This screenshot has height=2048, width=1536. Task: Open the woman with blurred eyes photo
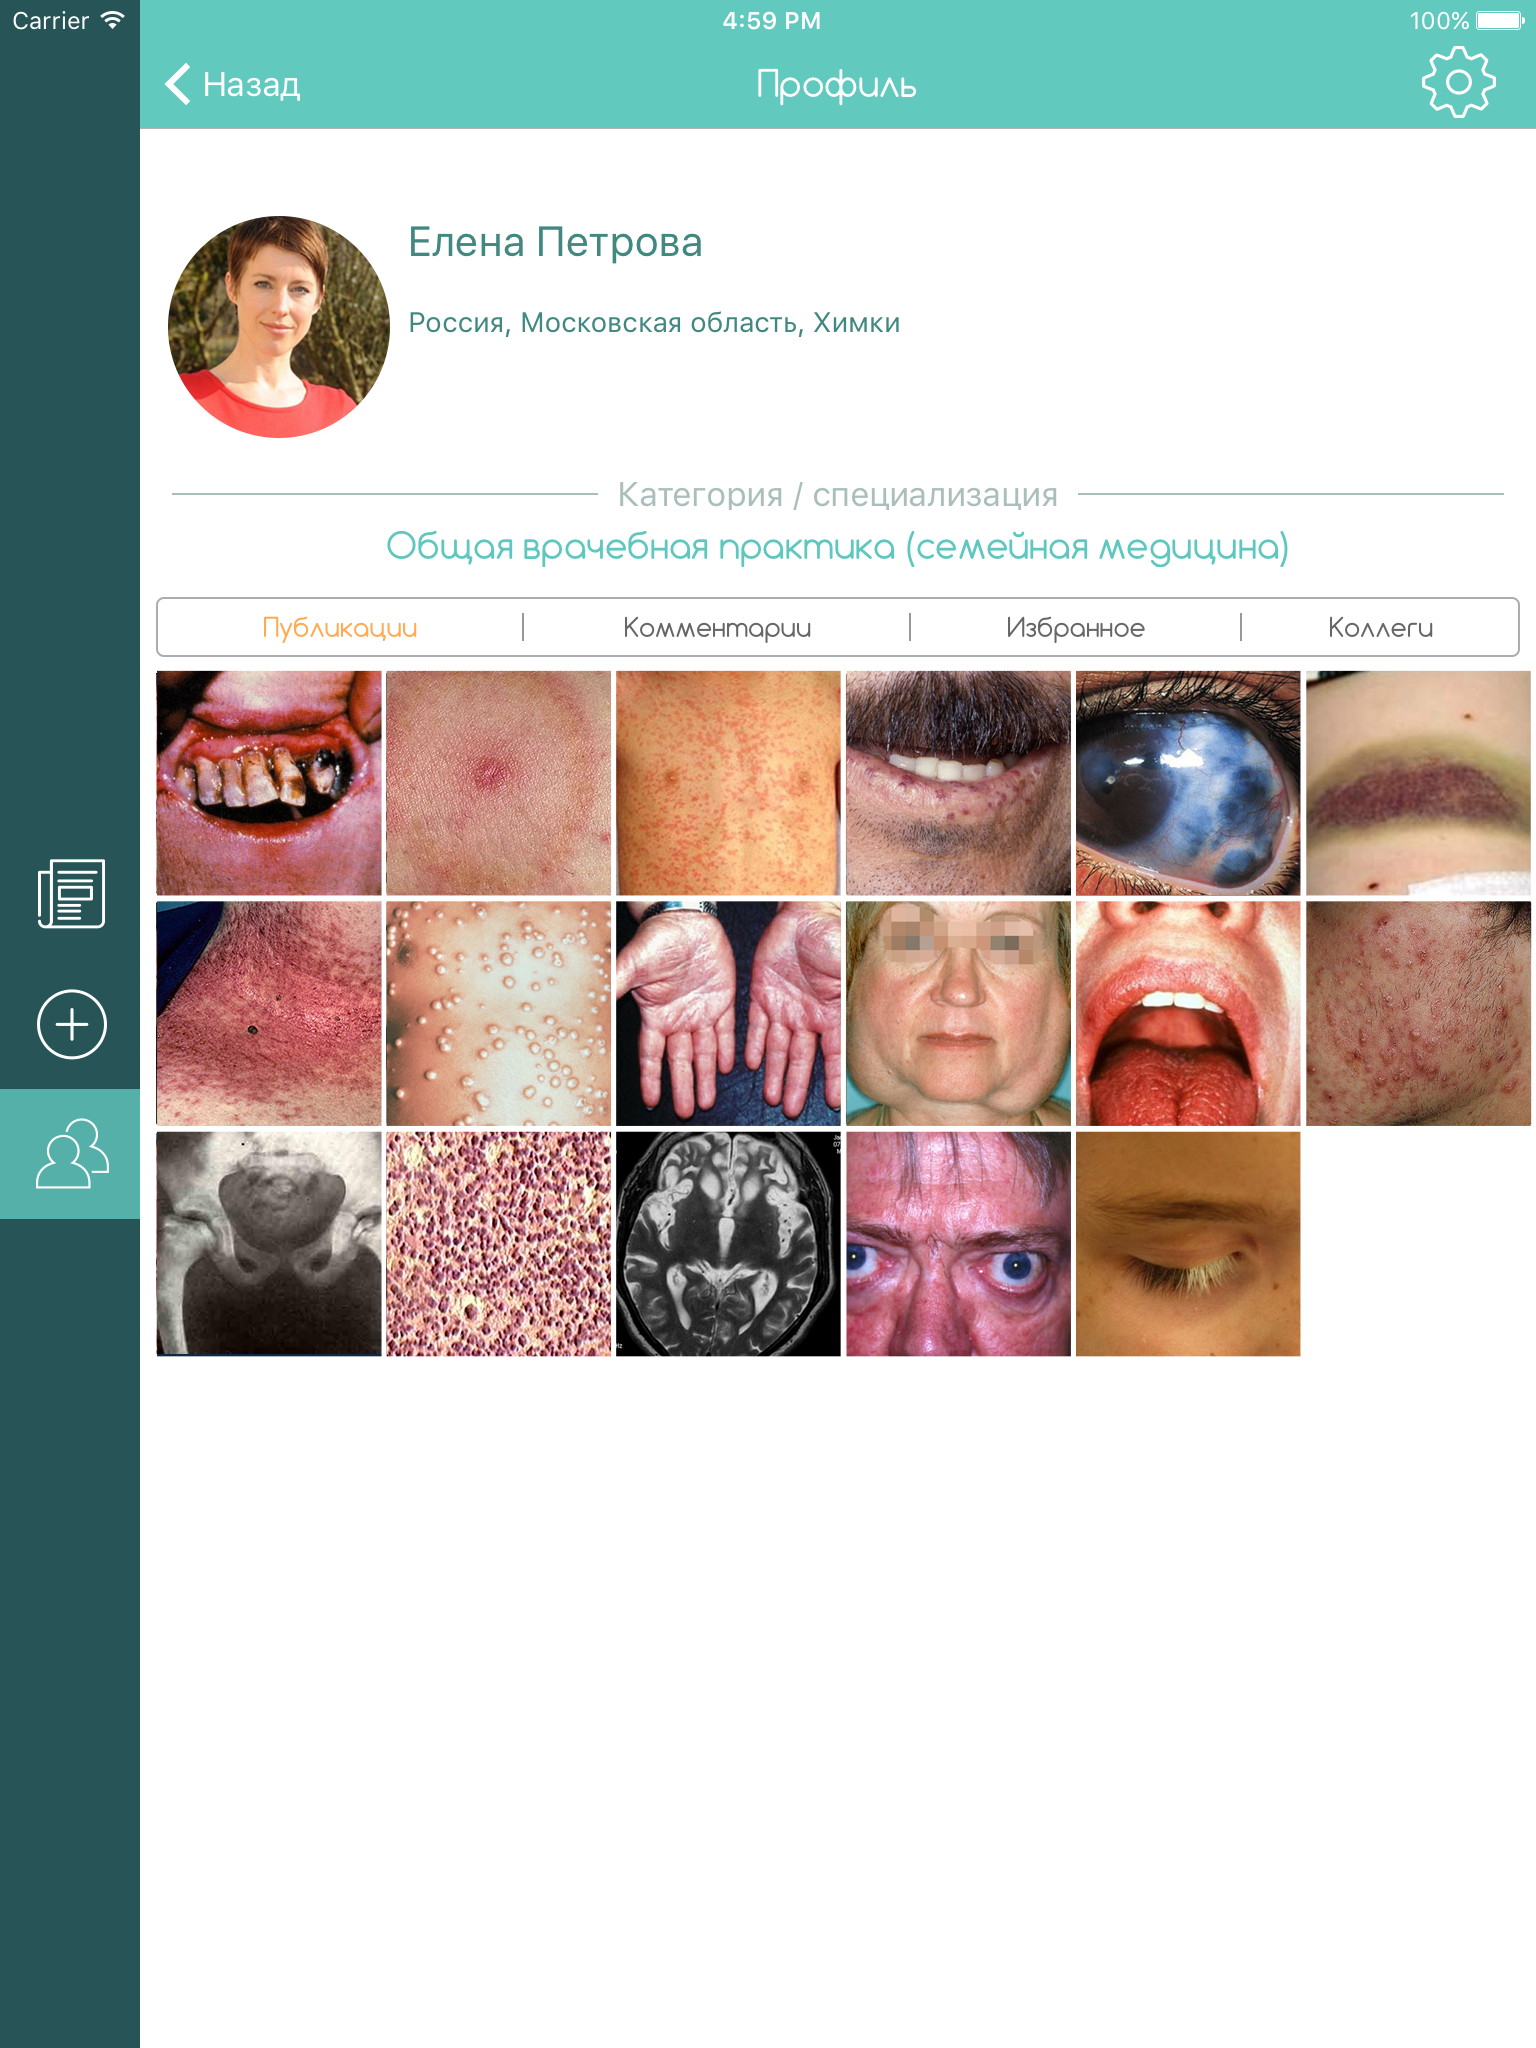point(958,1013)
